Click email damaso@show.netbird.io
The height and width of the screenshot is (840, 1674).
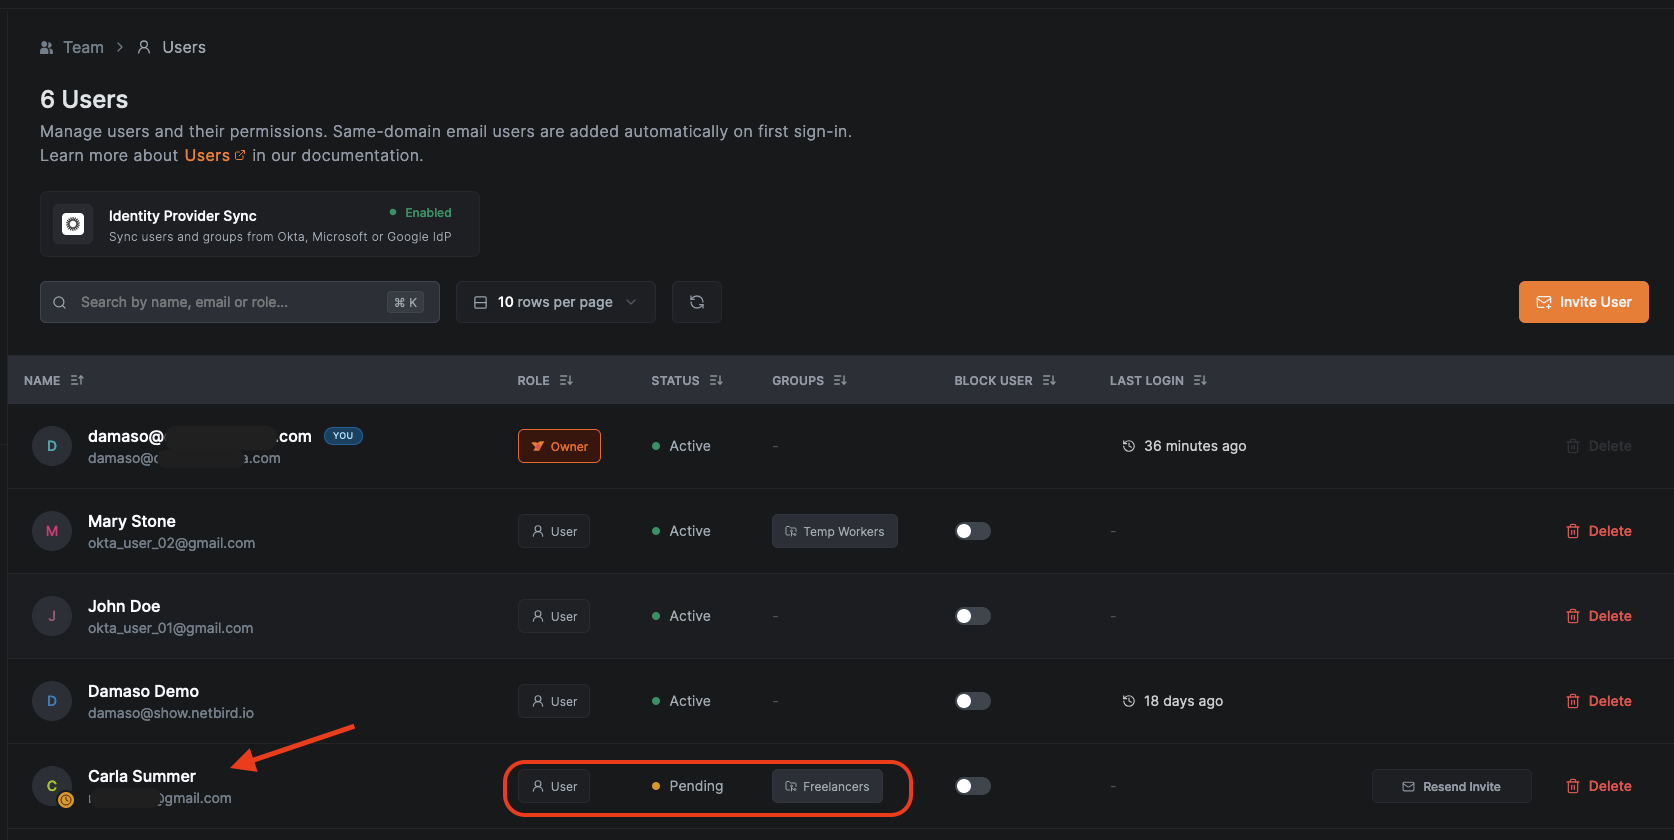point(171,713)
